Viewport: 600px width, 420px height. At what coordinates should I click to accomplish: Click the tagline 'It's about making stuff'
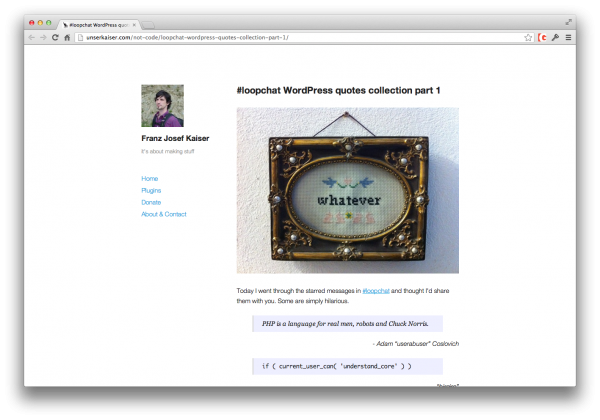(x=168, y=151)
